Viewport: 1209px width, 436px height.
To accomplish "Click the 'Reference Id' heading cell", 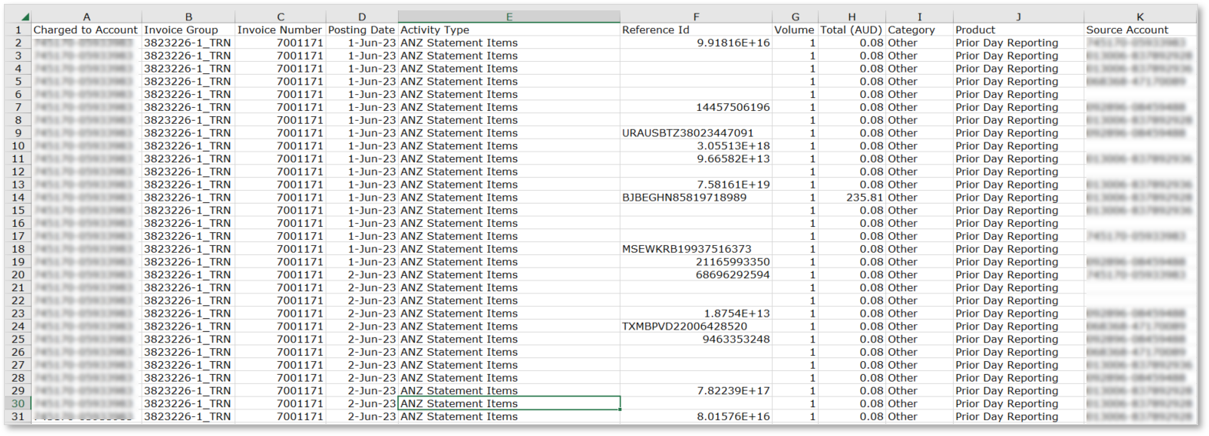I will (x=696, y=30).
